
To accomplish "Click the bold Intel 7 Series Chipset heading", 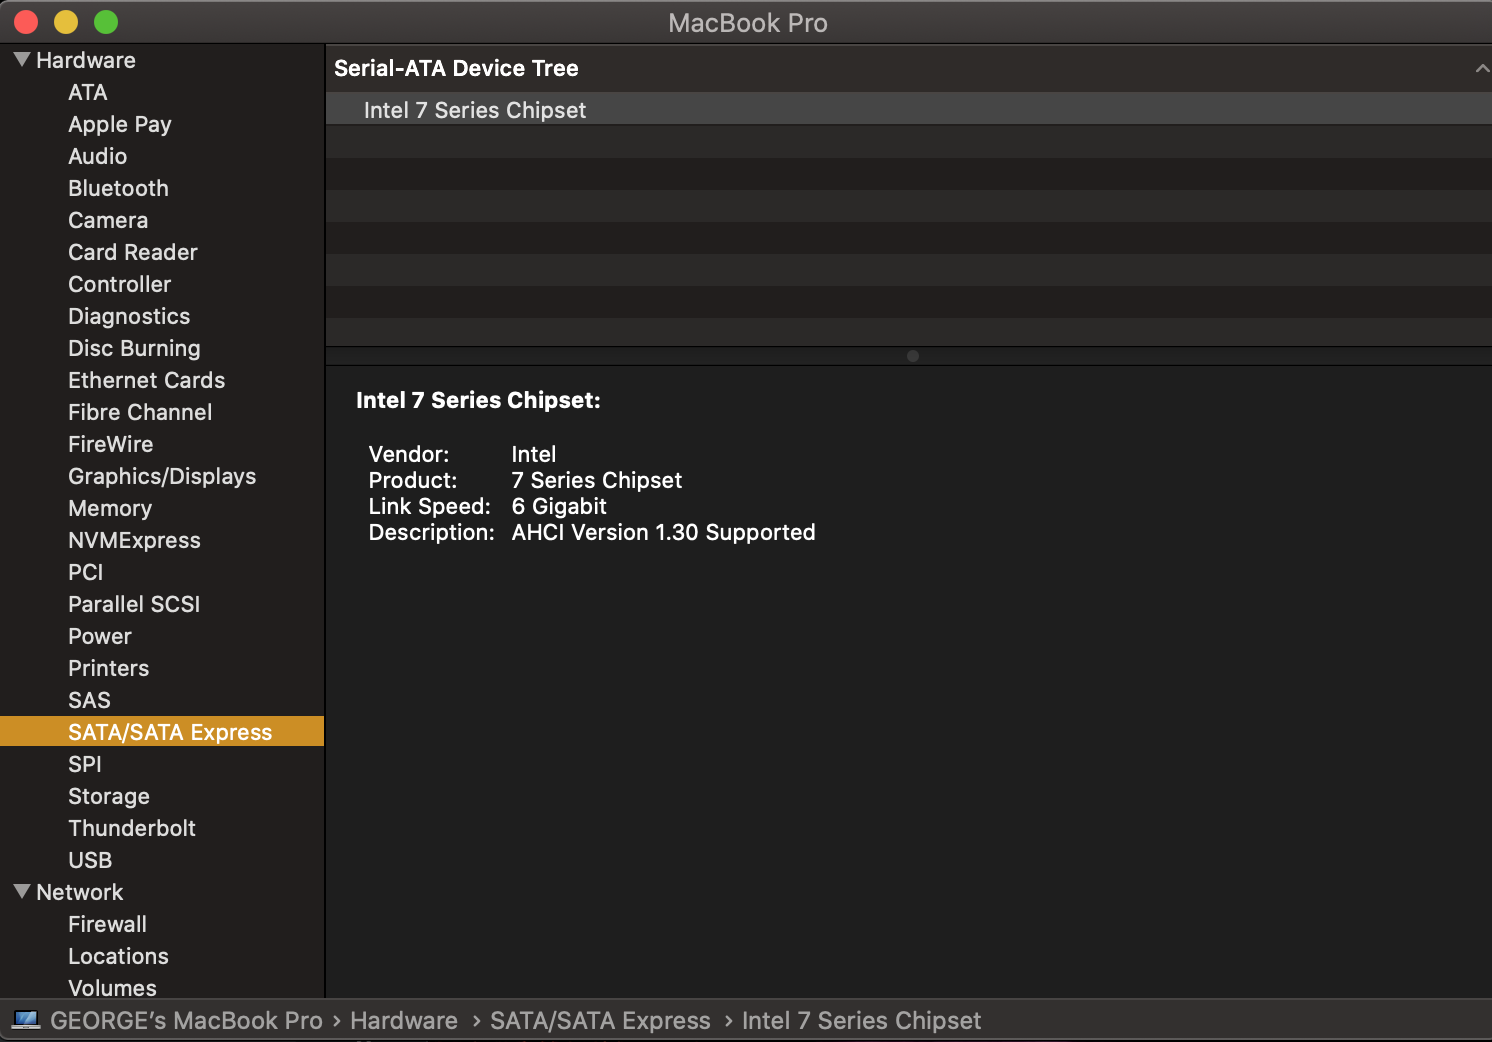I will [x=478, y=400].
